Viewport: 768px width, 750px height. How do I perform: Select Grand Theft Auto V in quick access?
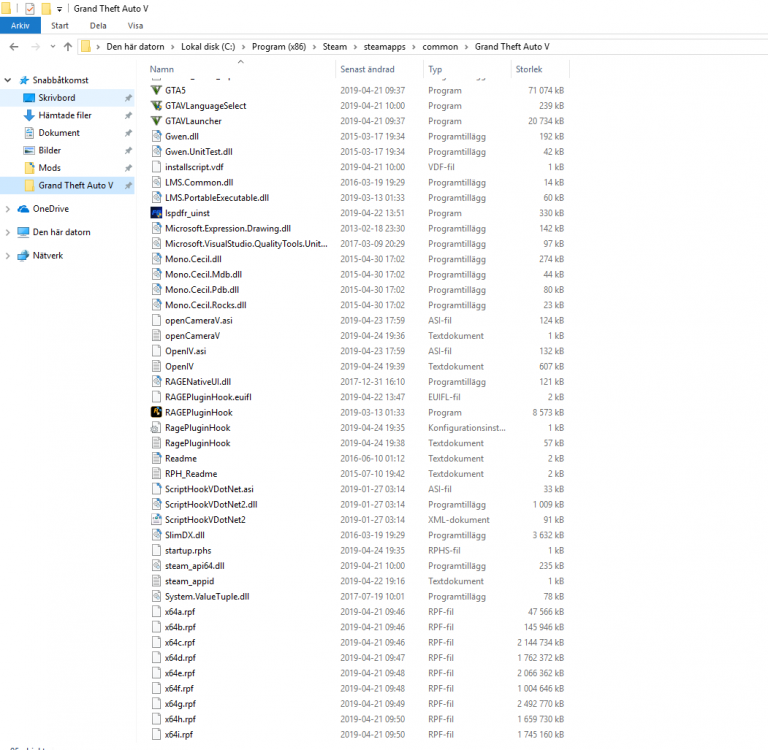pyautogui.click(x=67, y=186)
